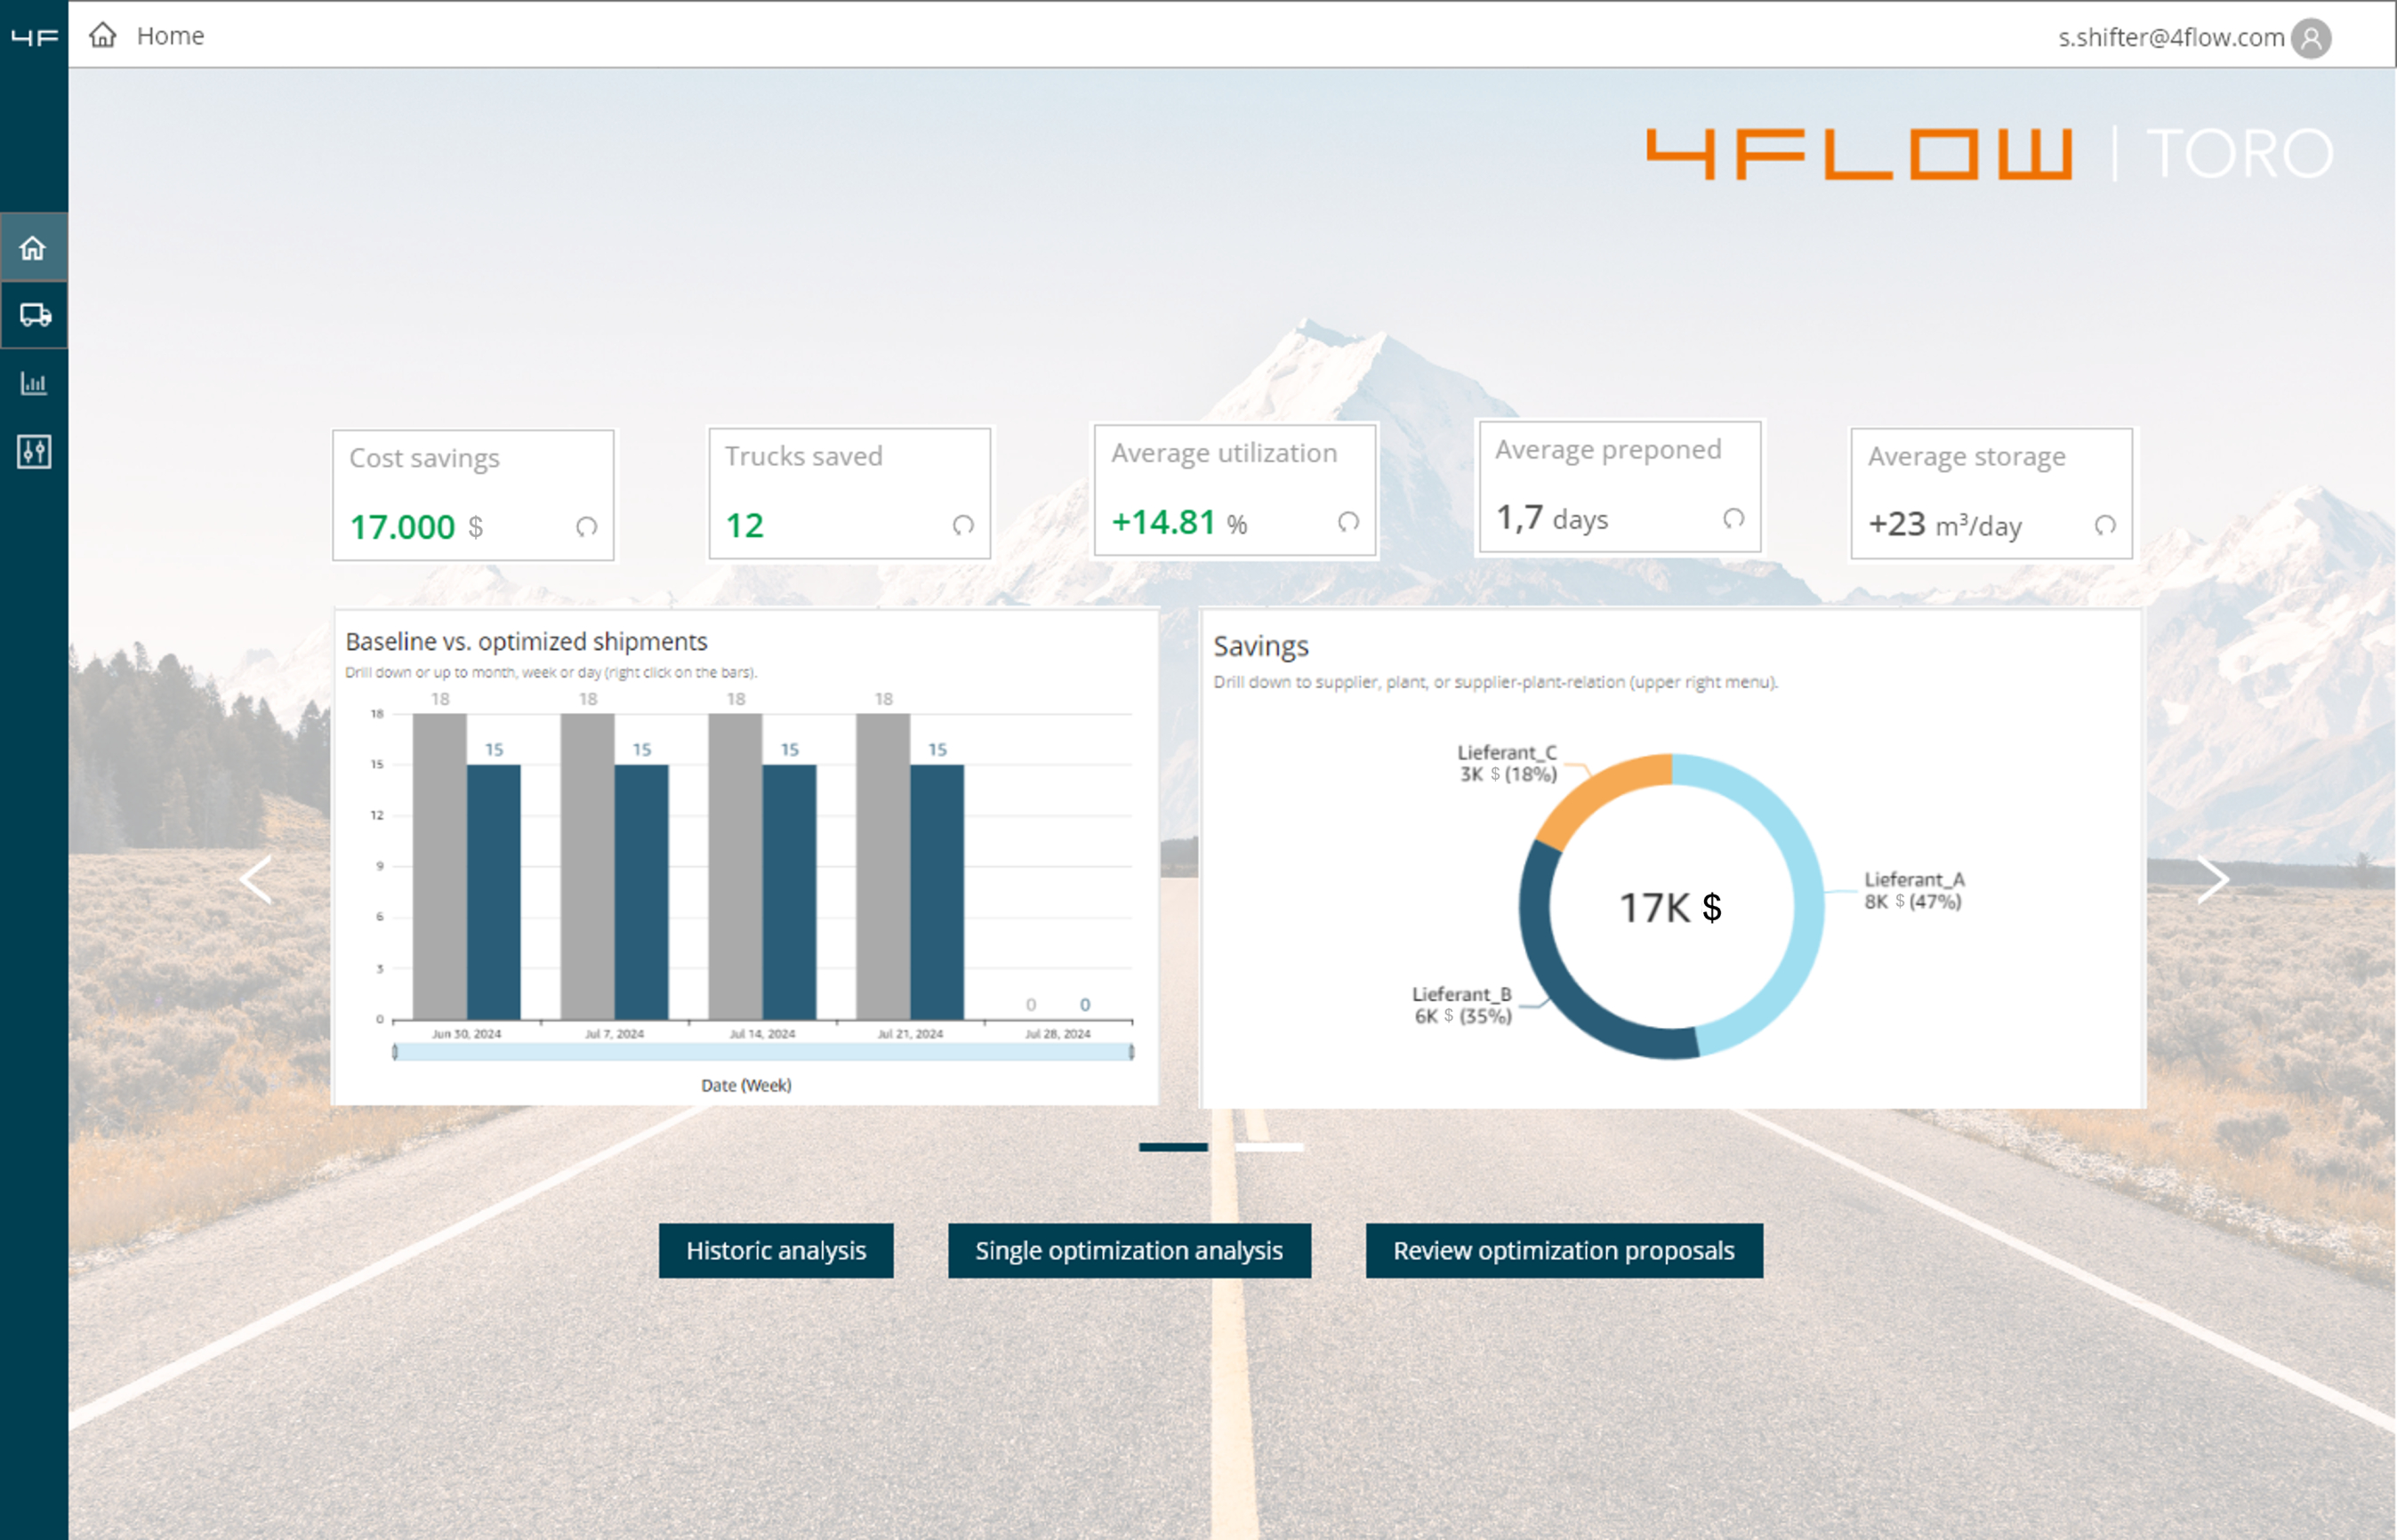Image resolution: width=2397 pixels, height=1540 pixels.
Task: Click the date range slider below bar chart
Action: click(x=762, y=1052)
